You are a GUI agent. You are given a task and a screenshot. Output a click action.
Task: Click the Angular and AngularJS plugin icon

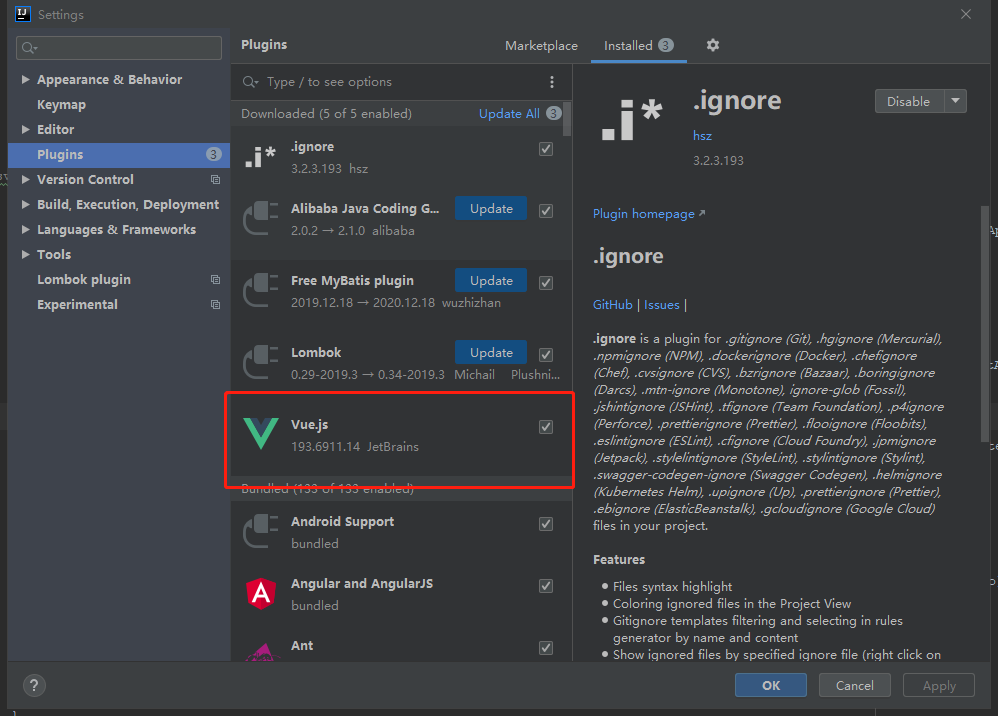point(260,595)
